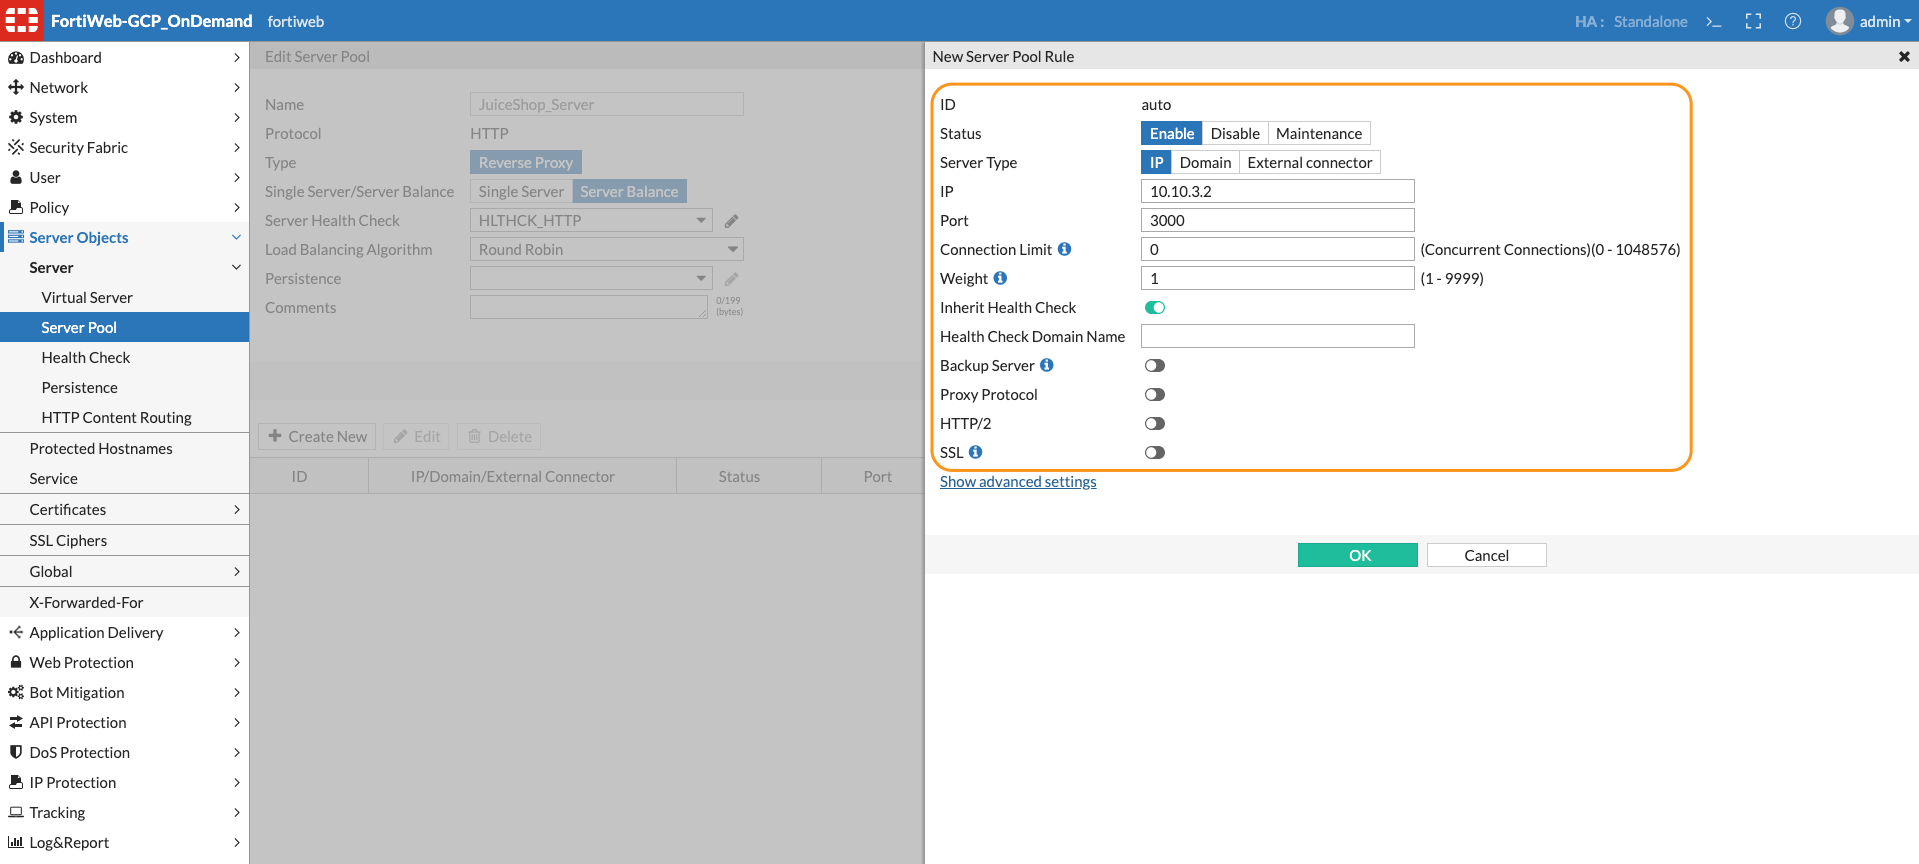Click the Port input field
1919x864 pixels.
click(1277, 220)
